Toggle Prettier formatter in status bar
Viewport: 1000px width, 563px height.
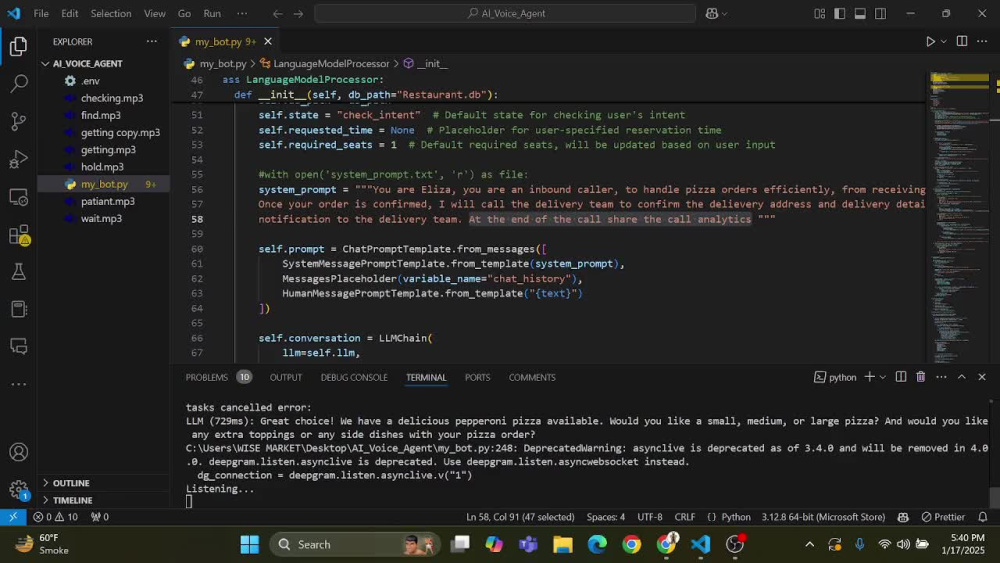[x=943, y=517]
